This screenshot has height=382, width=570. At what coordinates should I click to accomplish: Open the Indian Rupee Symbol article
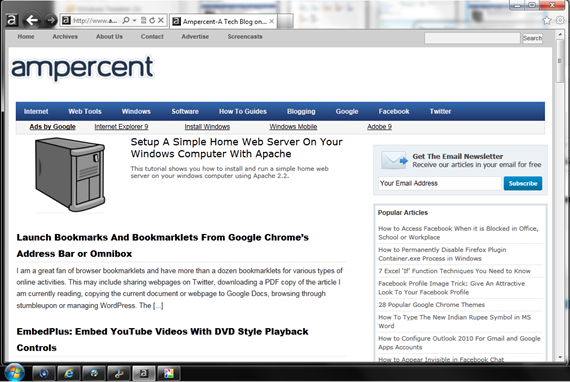tap(454, 322)
